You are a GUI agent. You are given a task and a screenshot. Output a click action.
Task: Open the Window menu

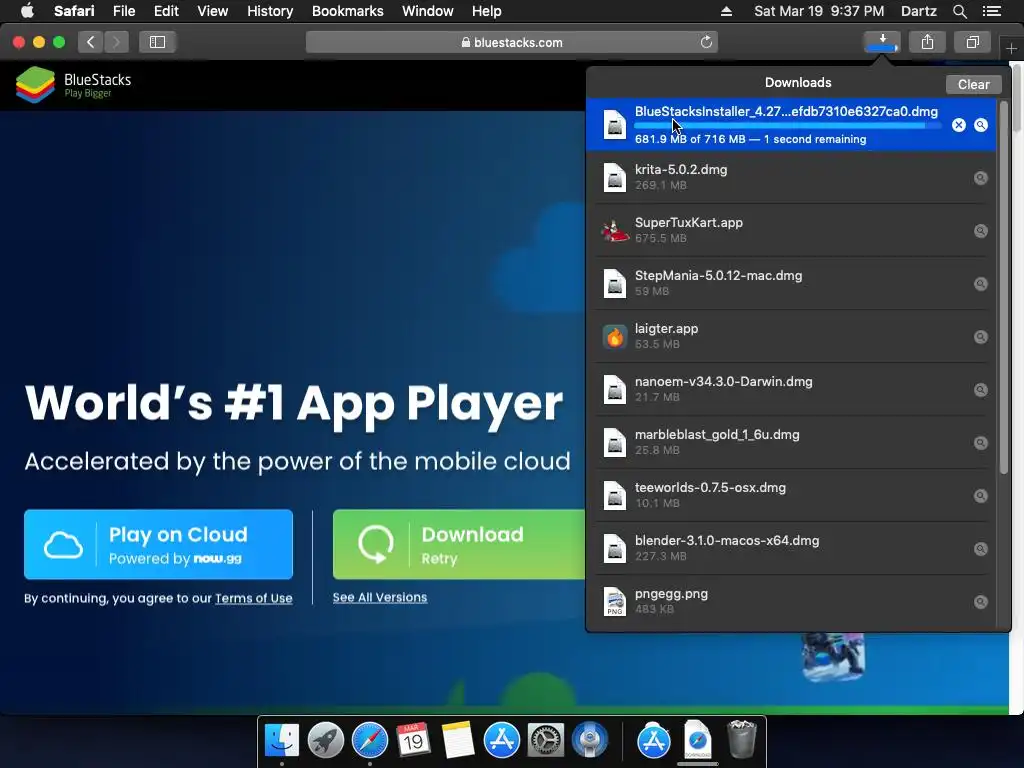click(x=428, y=11)
